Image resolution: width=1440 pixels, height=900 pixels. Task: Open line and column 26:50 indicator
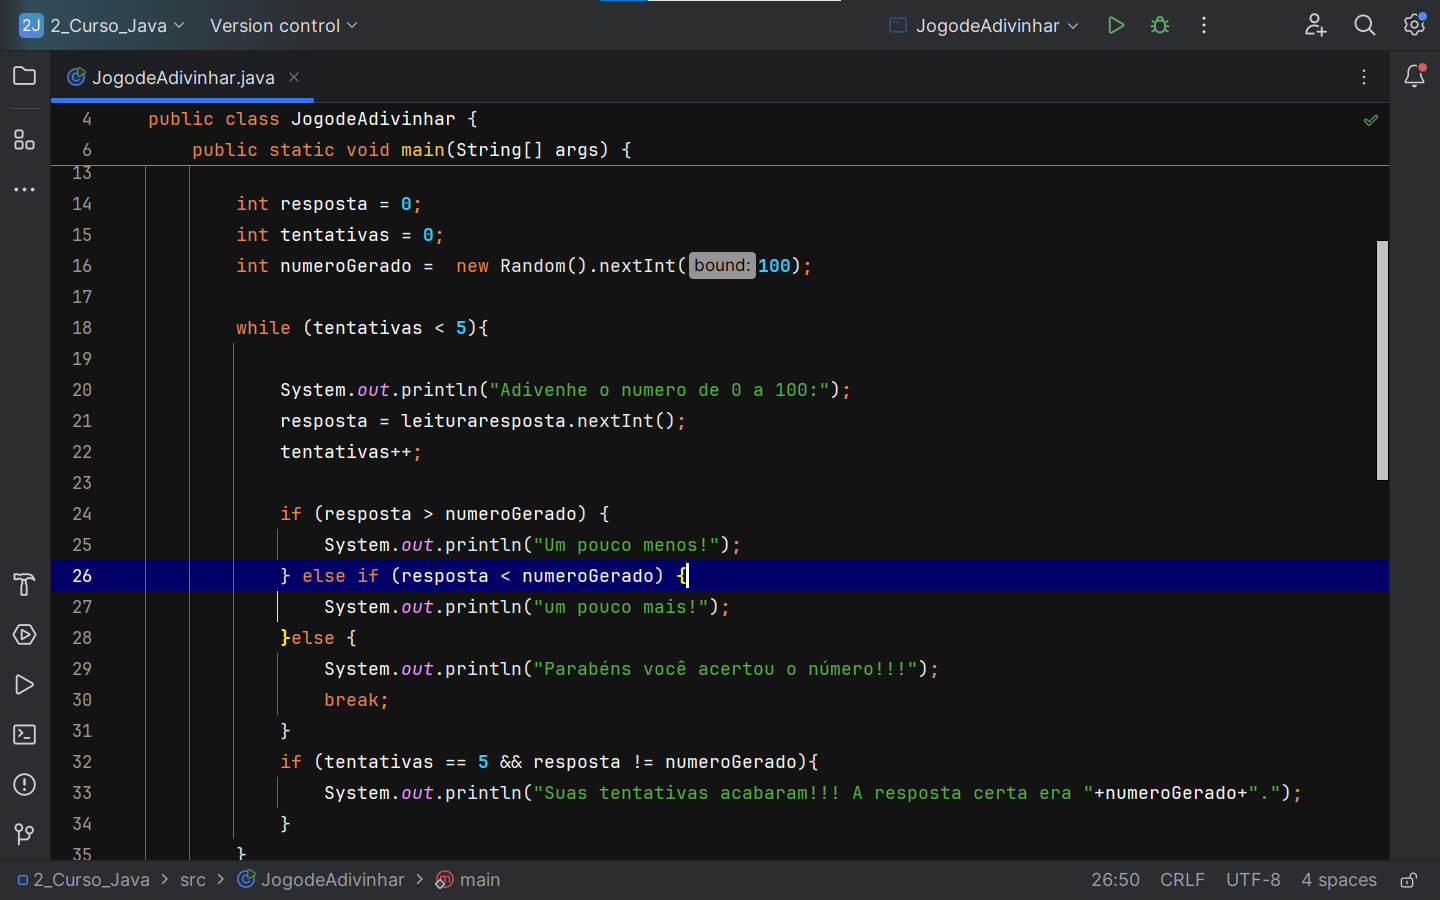1115,880
